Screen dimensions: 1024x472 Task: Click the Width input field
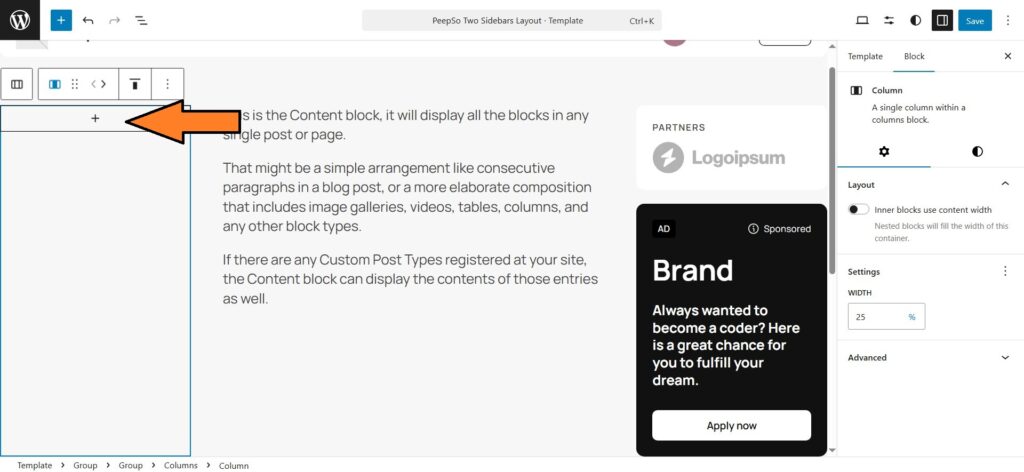point(874,317)
